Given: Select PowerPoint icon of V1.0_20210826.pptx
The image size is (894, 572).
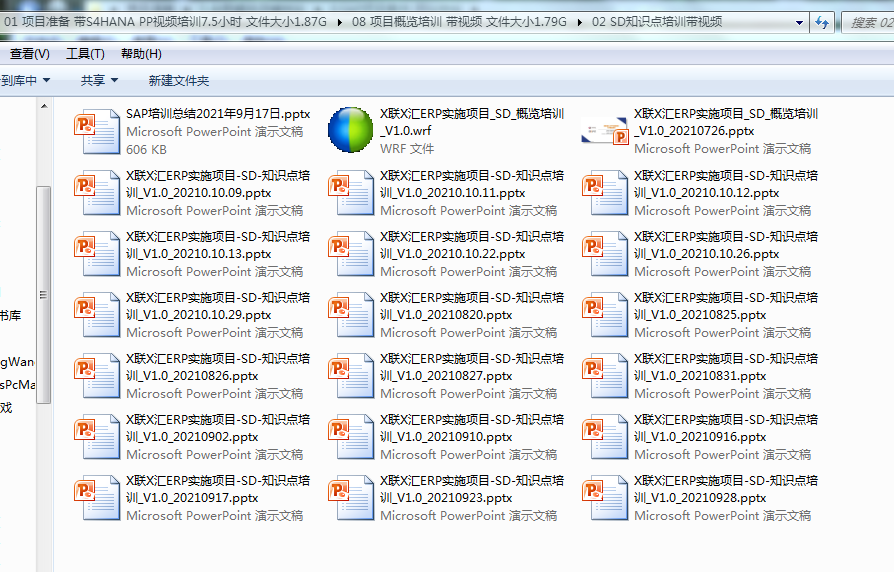Looking at the screenshot, I should pos(97,375).
